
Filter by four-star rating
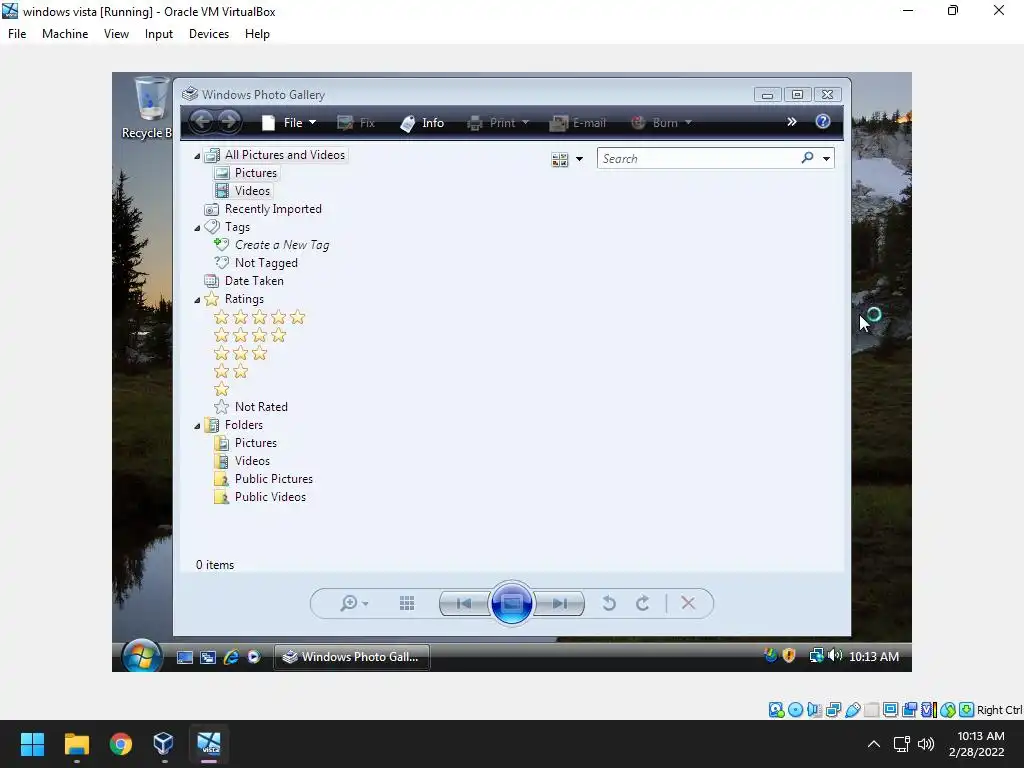click(x=250, y=336)
